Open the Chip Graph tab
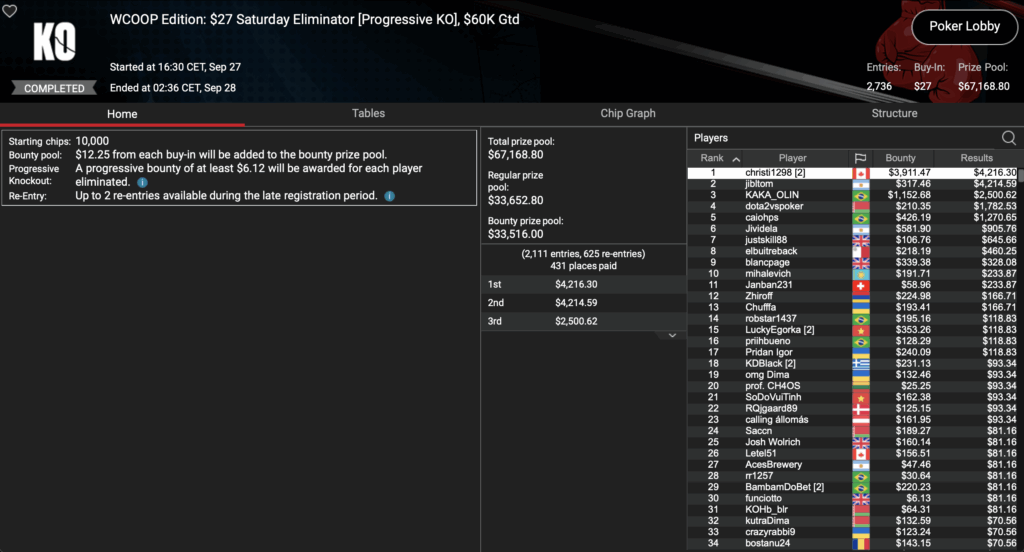Viewport: 1024px width, 552px height. click(x=627, y=113)
